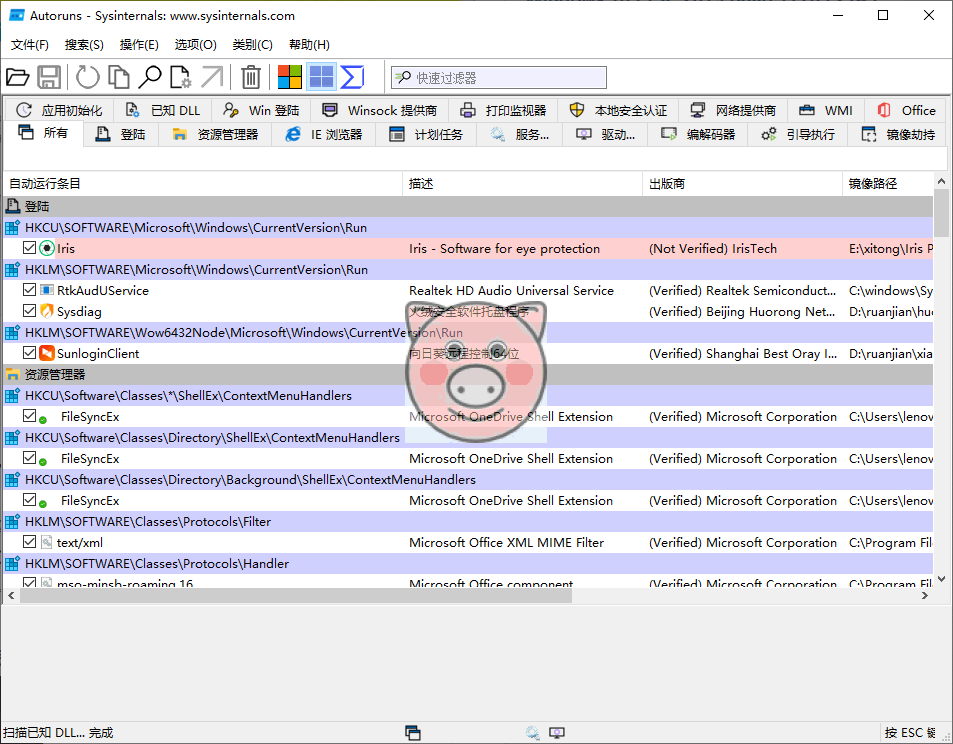Viewport: 953px width, 744px height.
Task: Disable the Sysdiag autorun entry
Action: pyautogui.click(x=29, y=311)
